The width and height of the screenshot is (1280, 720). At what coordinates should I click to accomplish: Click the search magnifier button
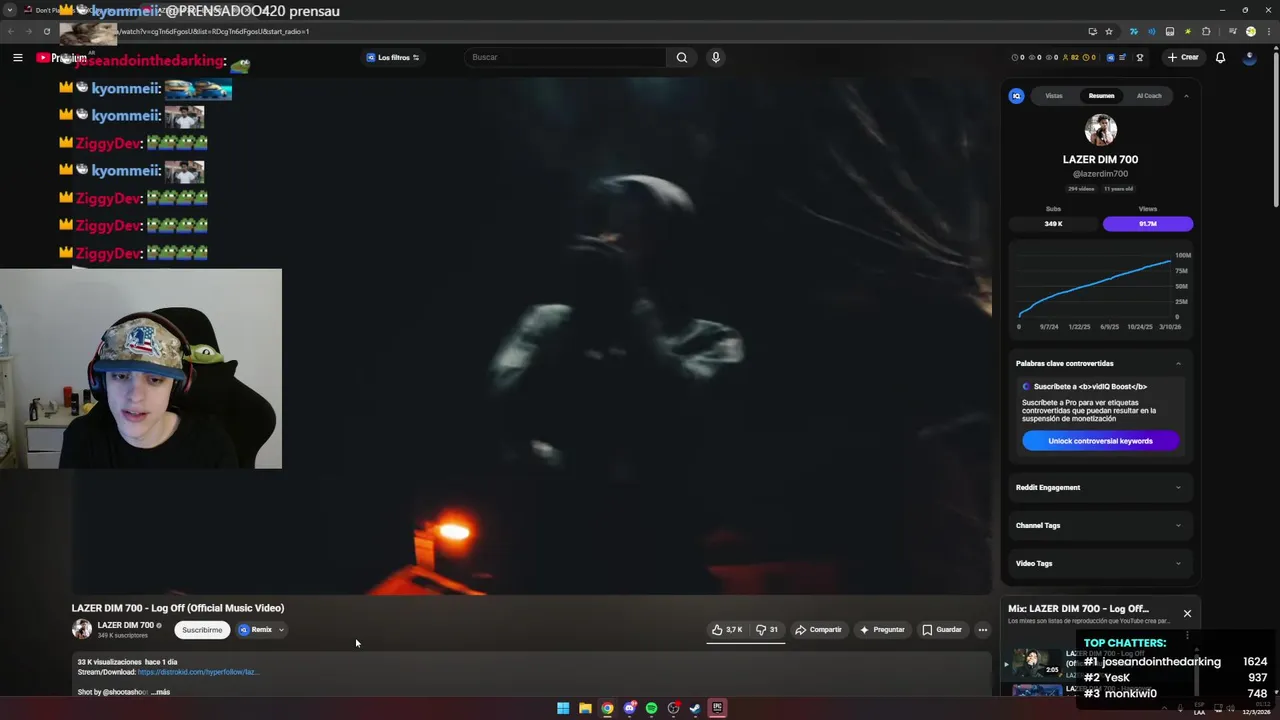click(x=682, y=57)
